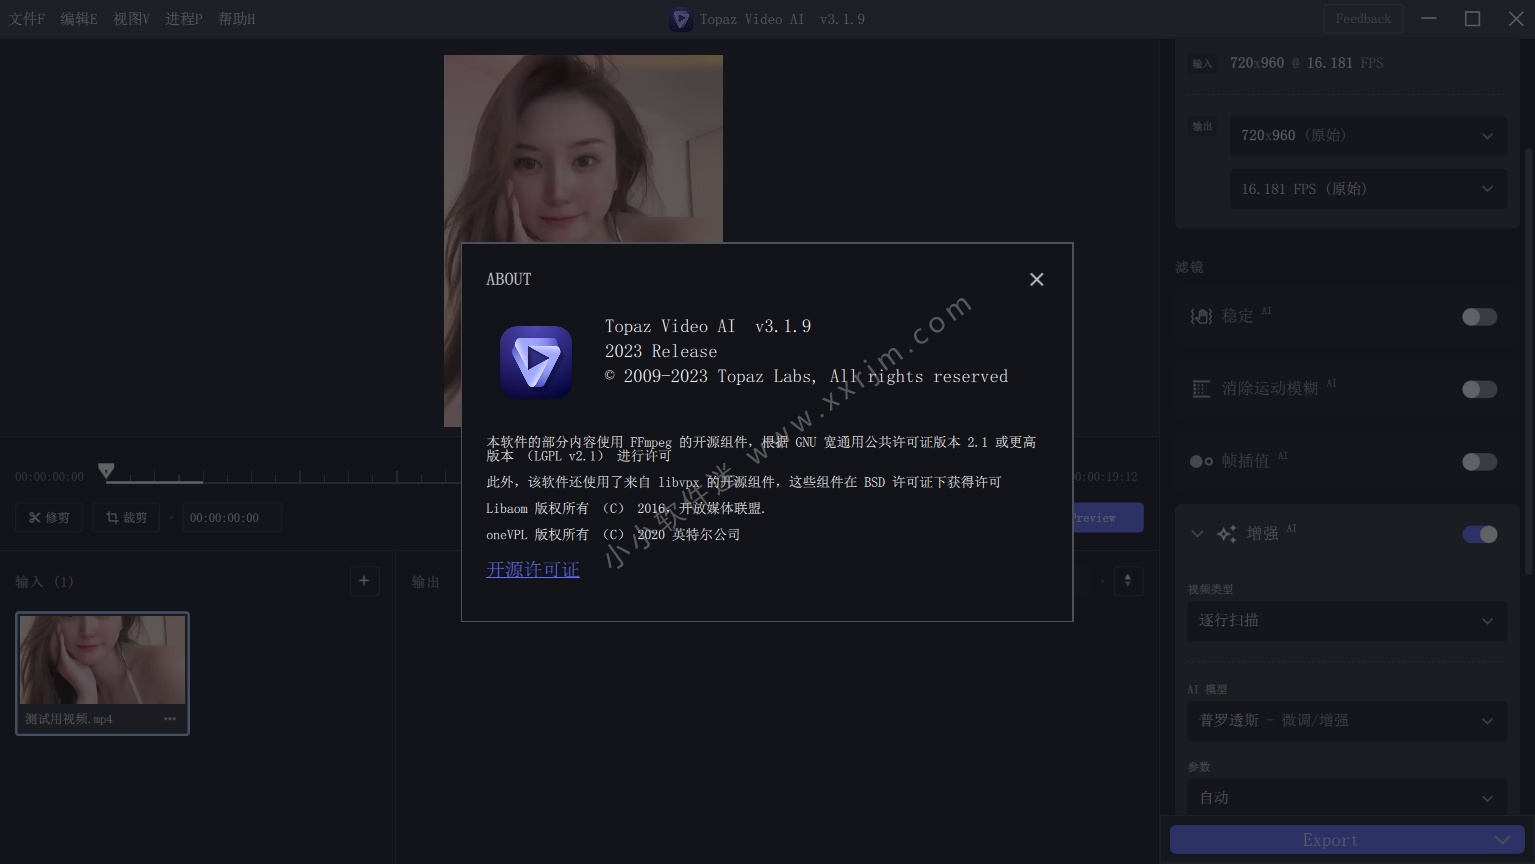Click the Topaz Video AI logo in ABOUT dialog

click(536, 361)
